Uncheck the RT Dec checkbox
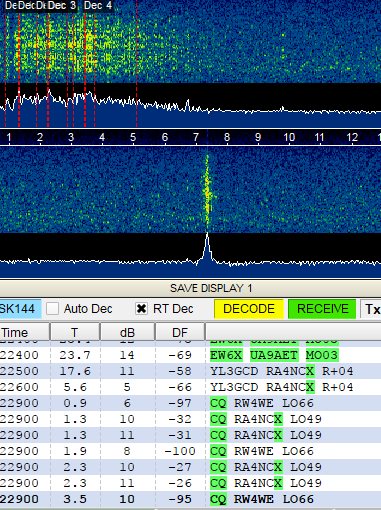 coord(141,309)
